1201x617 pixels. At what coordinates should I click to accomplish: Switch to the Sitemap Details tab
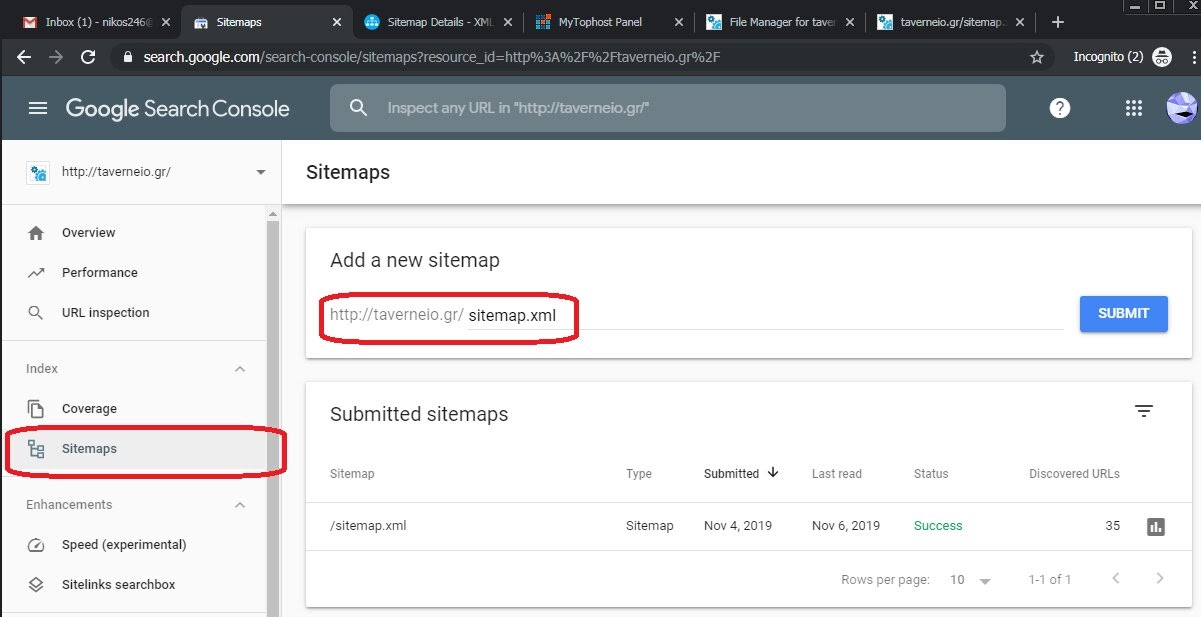(437, 22)
